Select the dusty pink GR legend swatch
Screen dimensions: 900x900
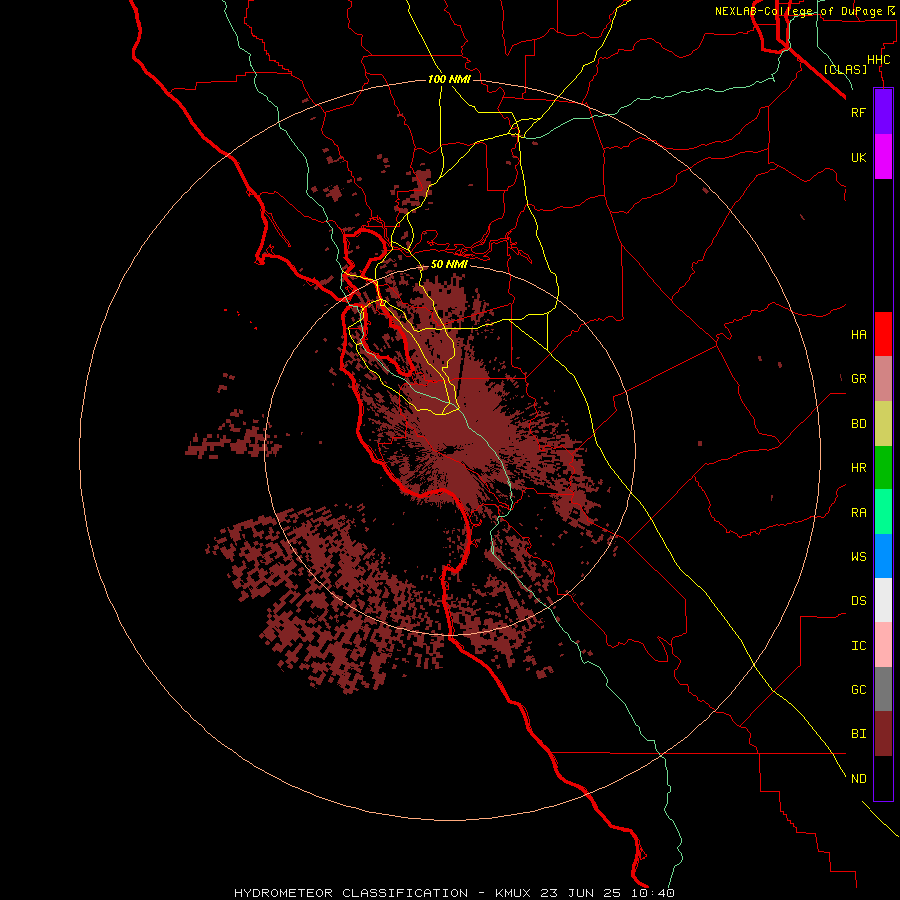(x=883, y=379)
